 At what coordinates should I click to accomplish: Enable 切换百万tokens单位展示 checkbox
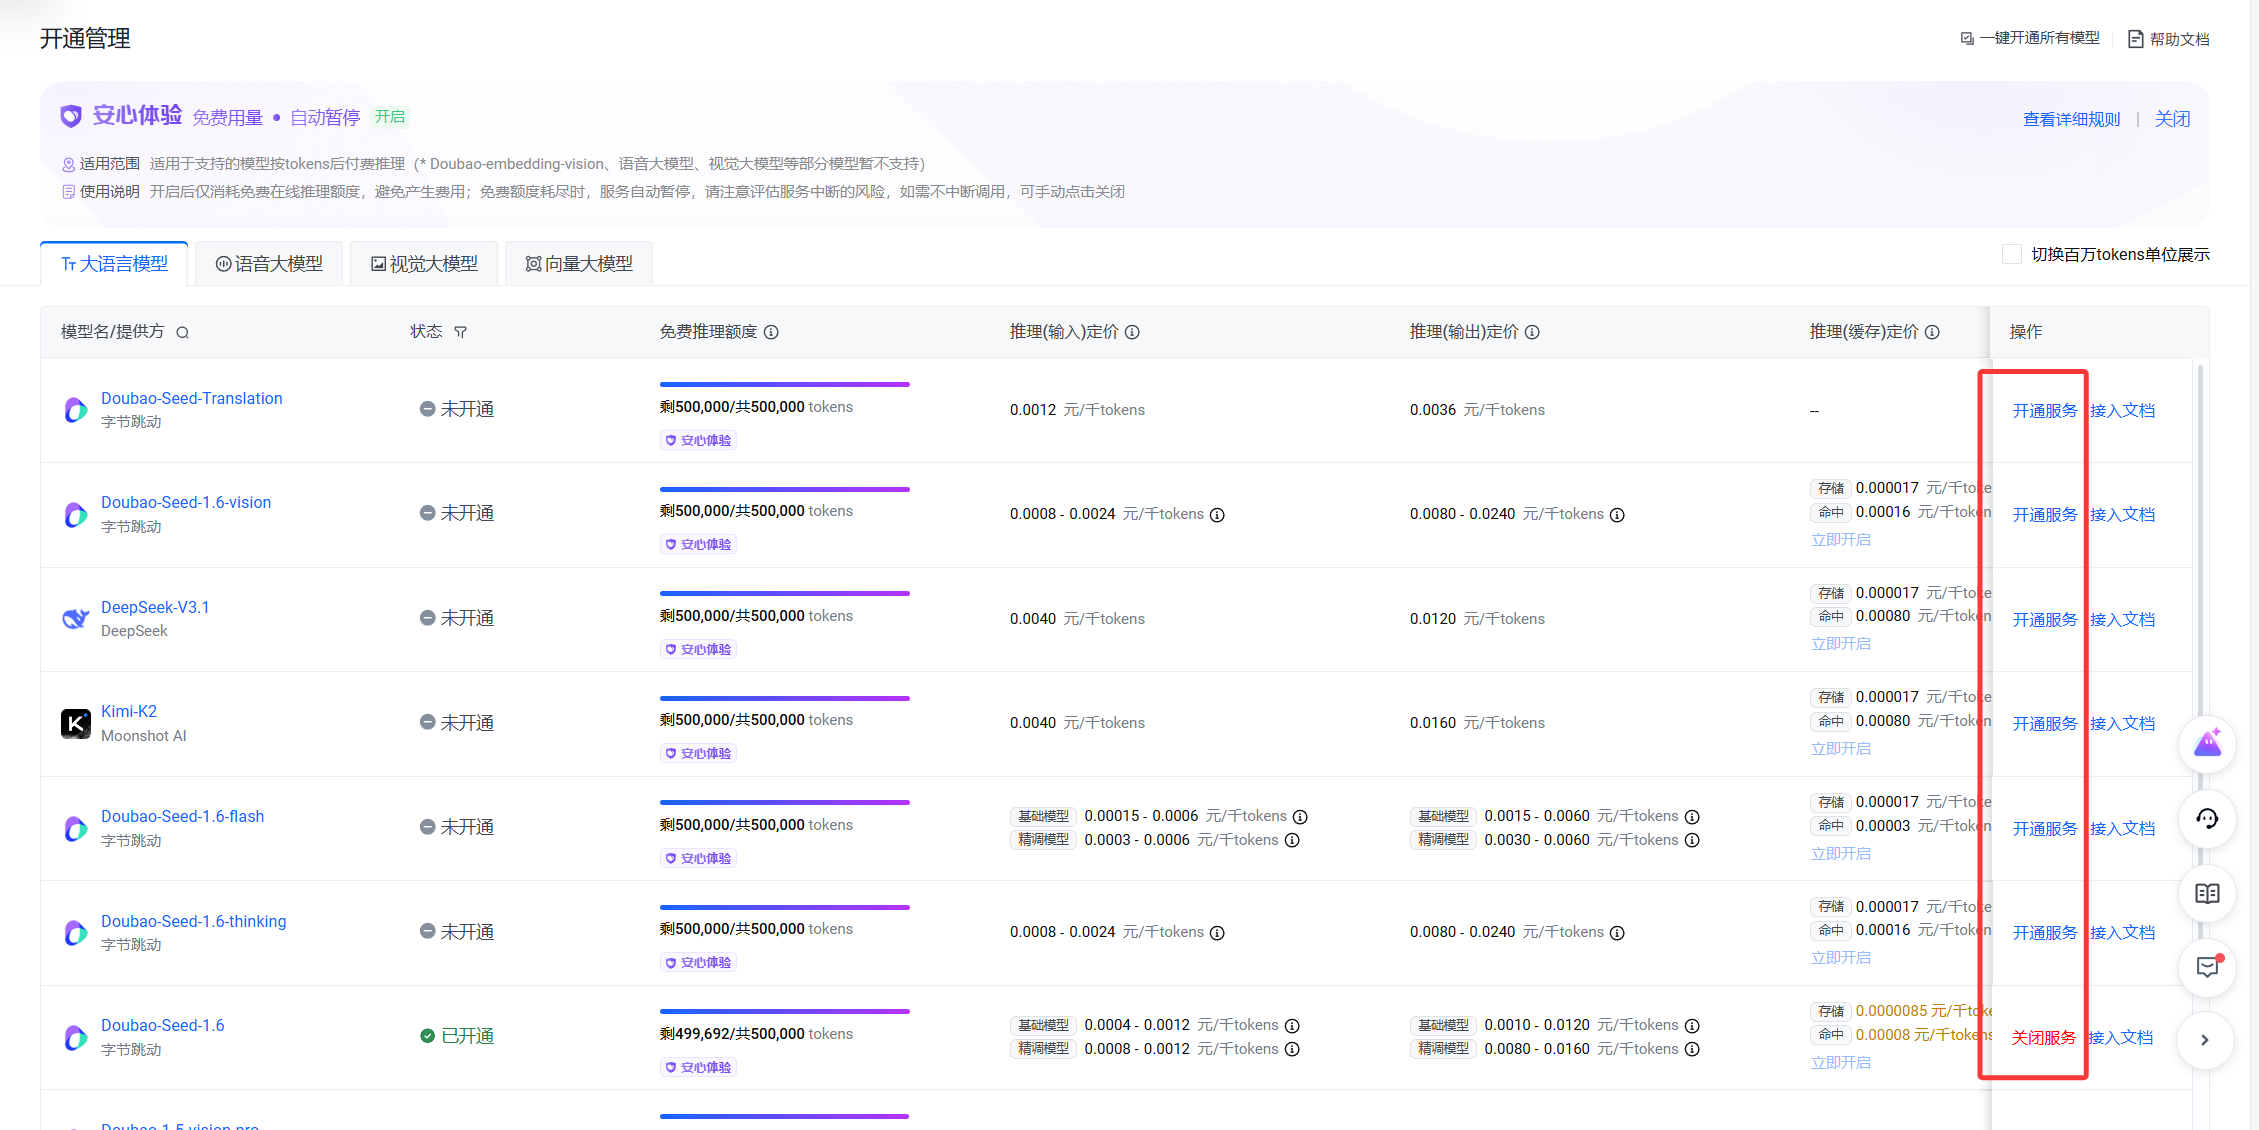pos(2012,255)
